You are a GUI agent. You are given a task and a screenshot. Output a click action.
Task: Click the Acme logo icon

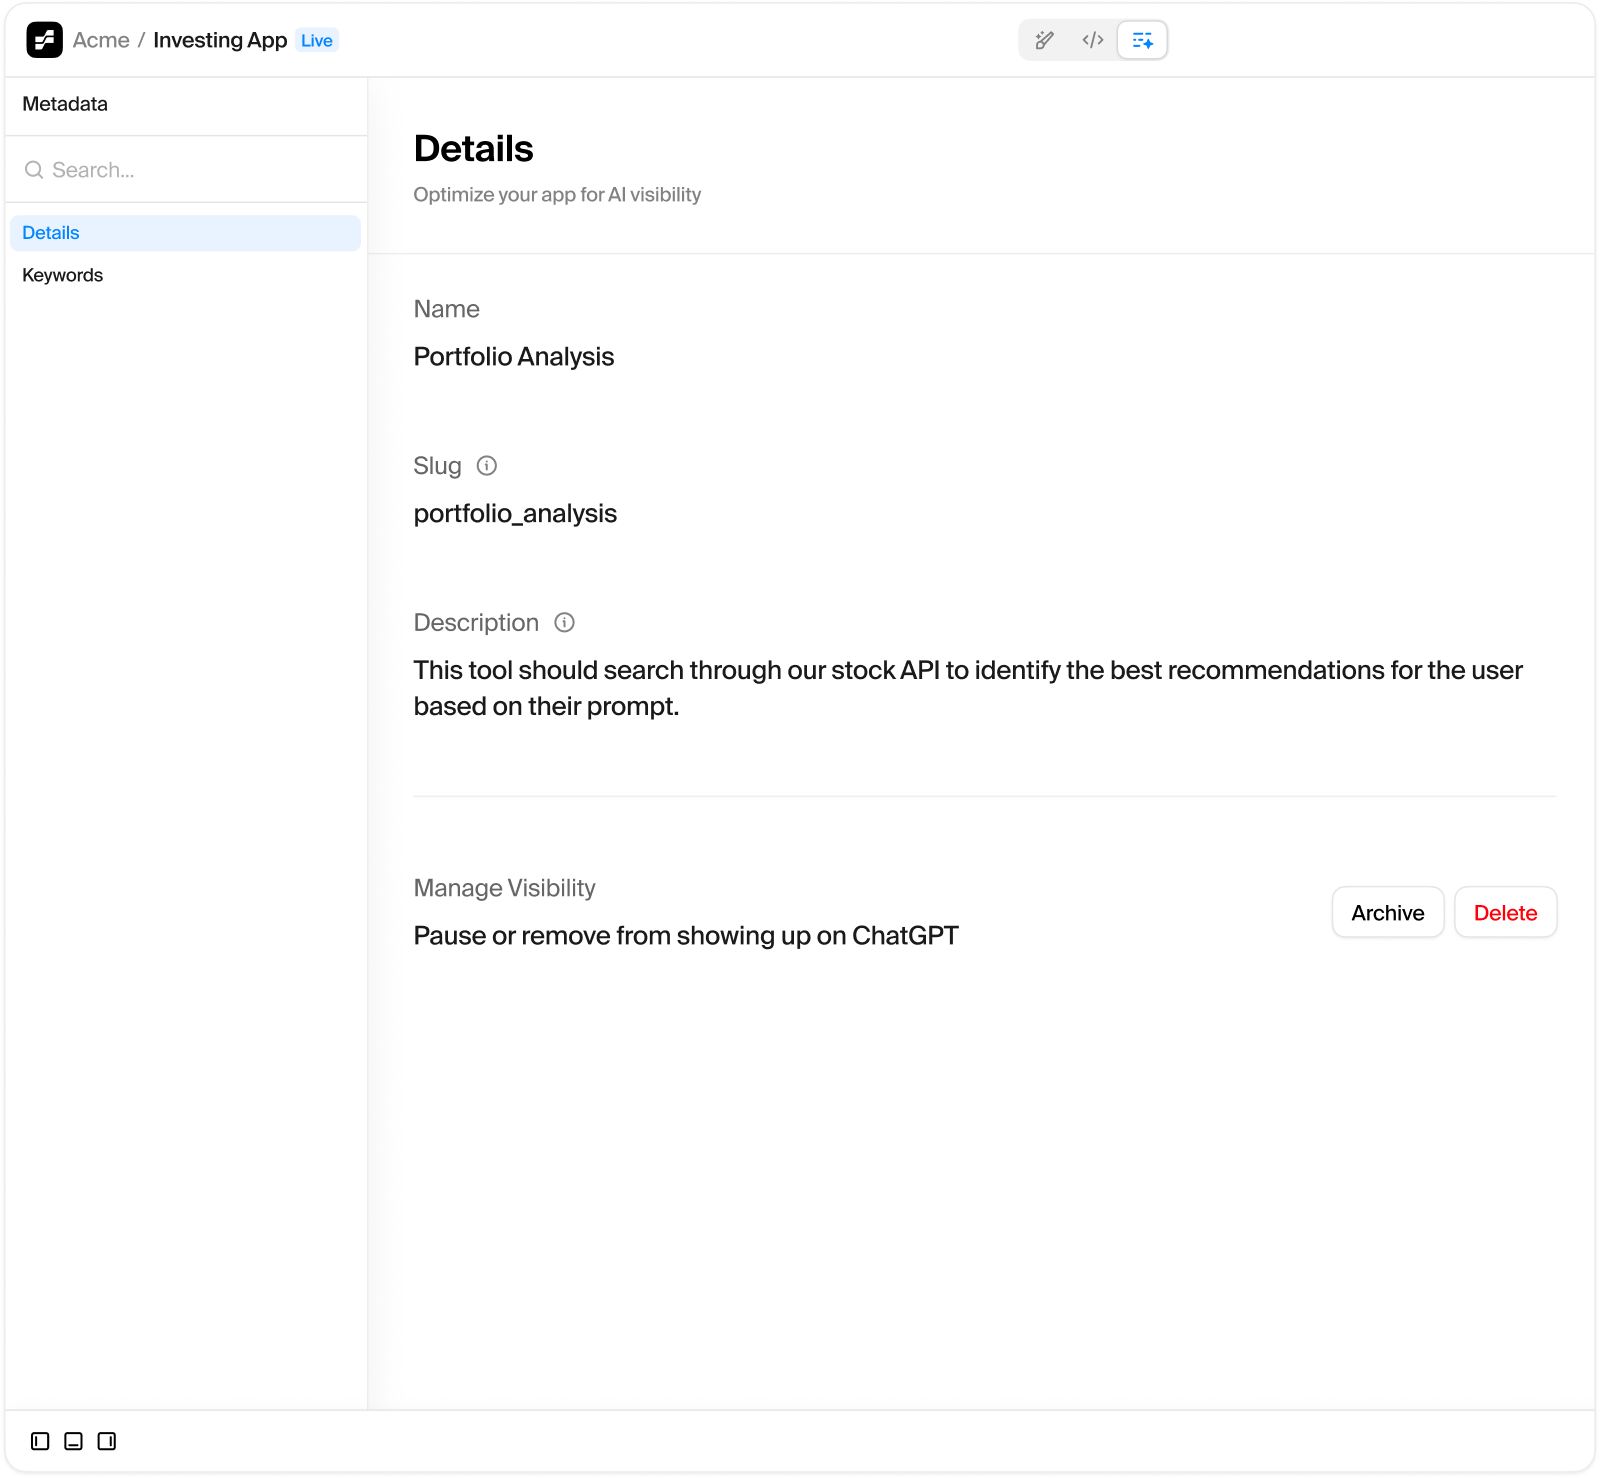tap(44, 40)
